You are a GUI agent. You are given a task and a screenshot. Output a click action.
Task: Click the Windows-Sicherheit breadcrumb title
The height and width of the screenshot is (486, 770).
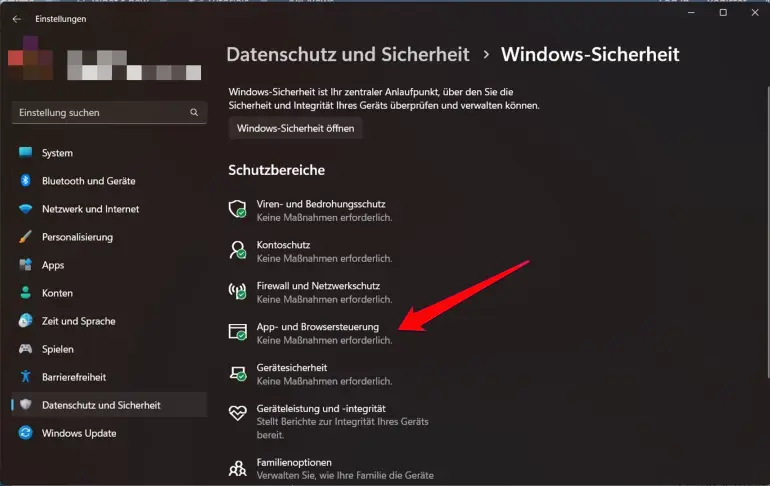coord(590,54)
